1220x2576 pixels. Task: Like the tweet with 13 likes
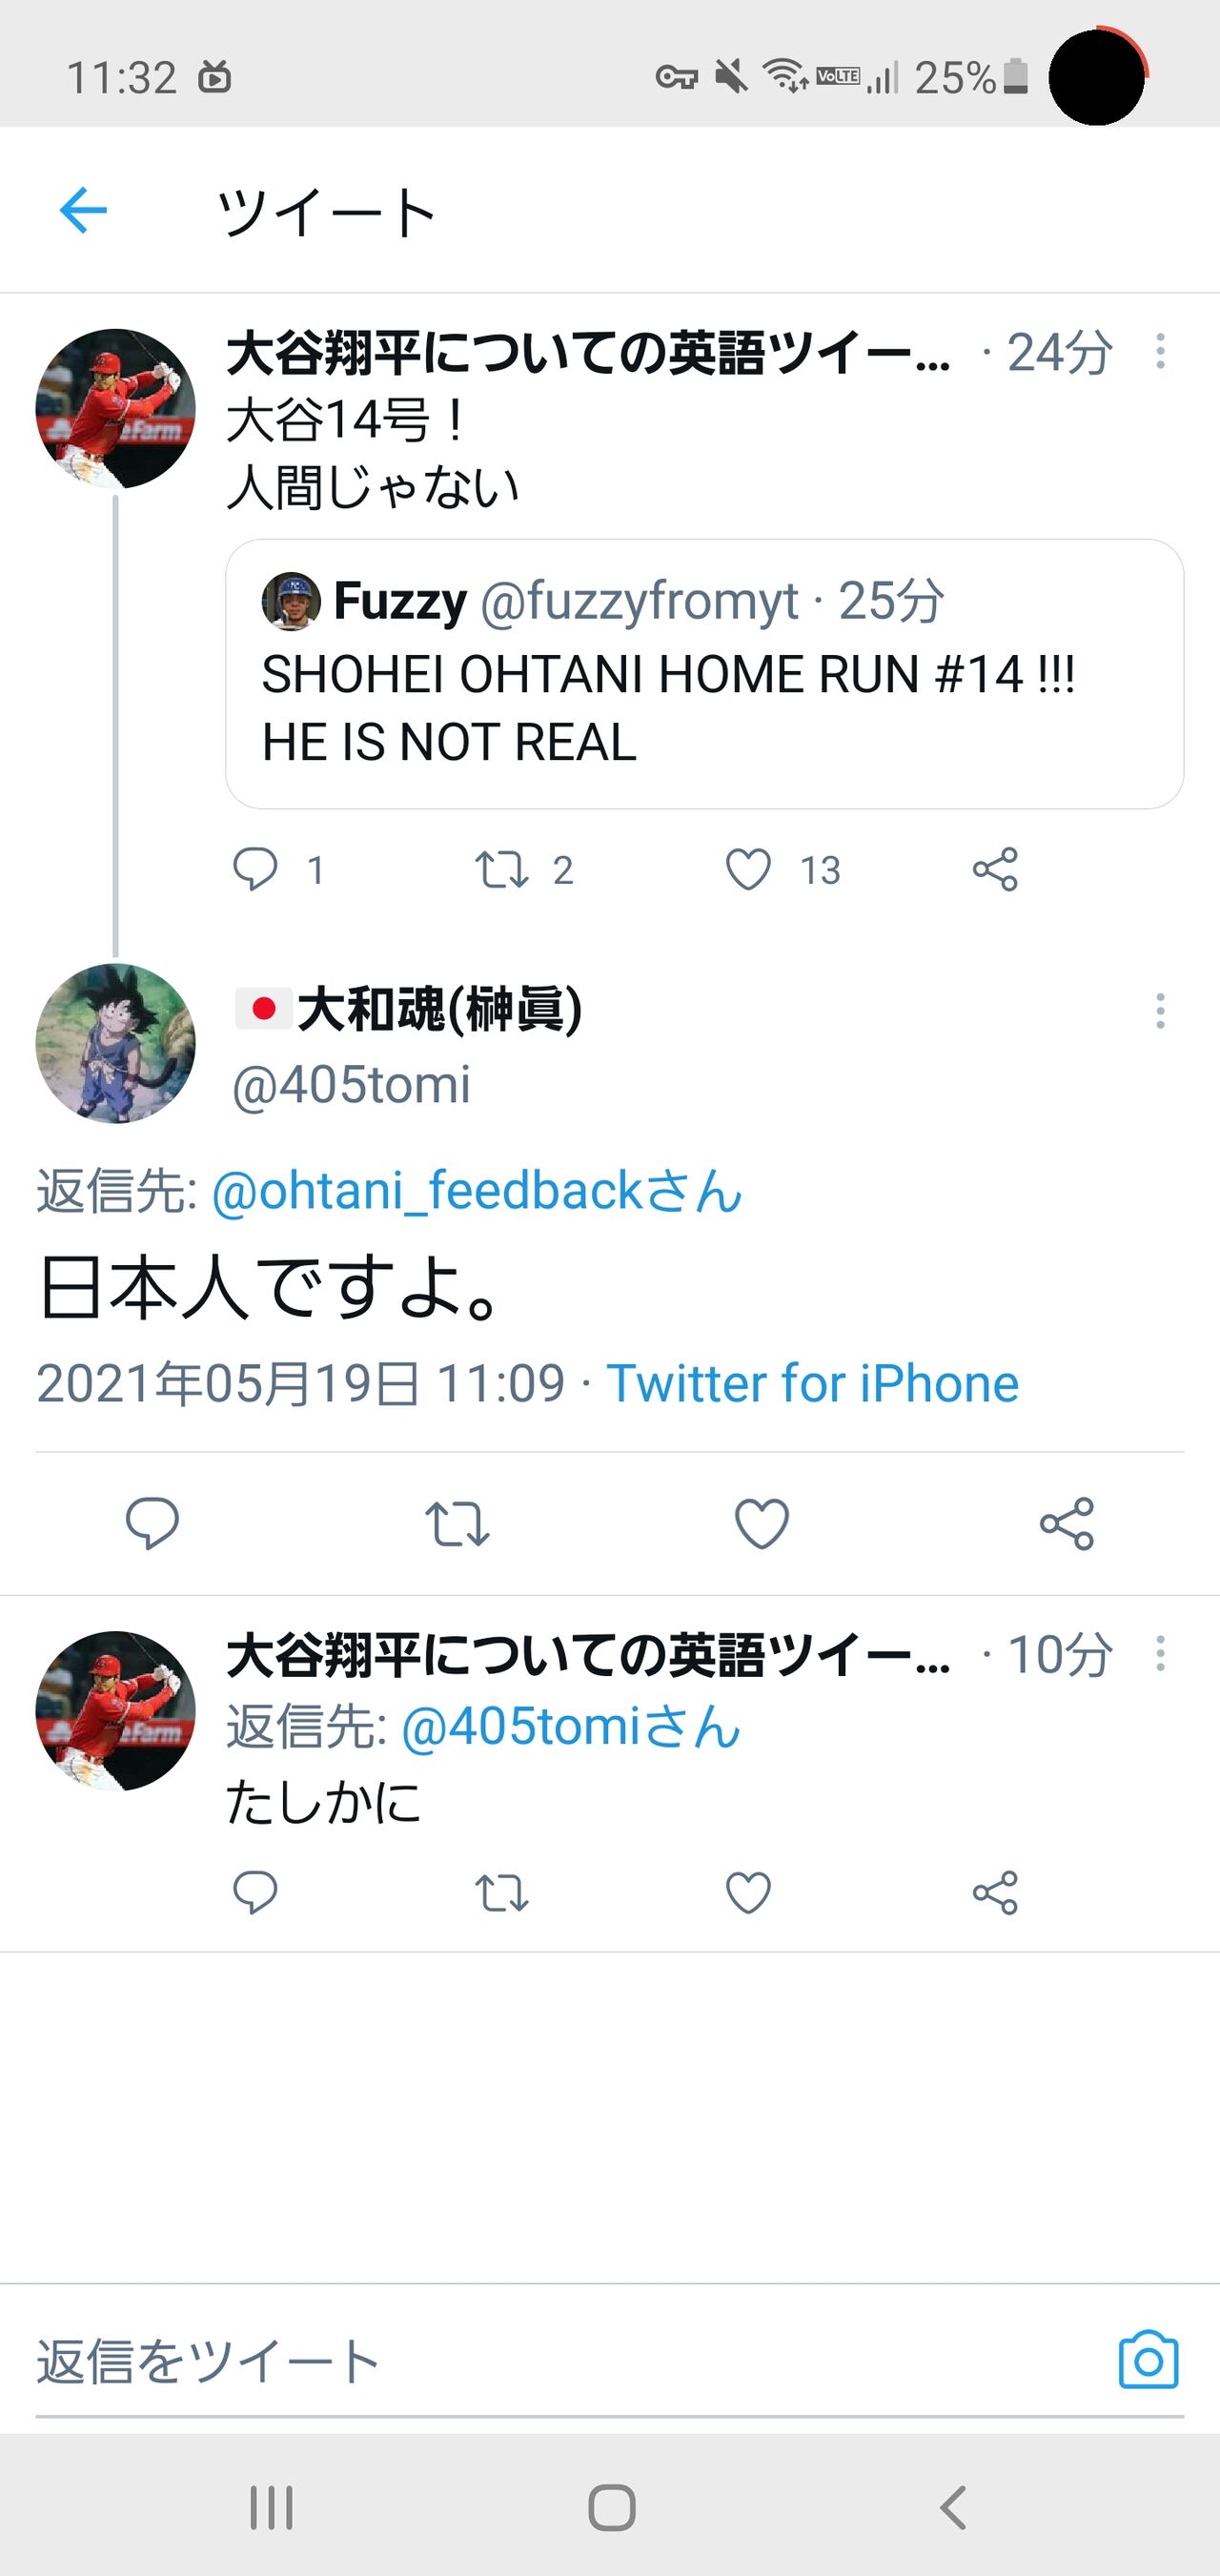click(x=748, y=869)
